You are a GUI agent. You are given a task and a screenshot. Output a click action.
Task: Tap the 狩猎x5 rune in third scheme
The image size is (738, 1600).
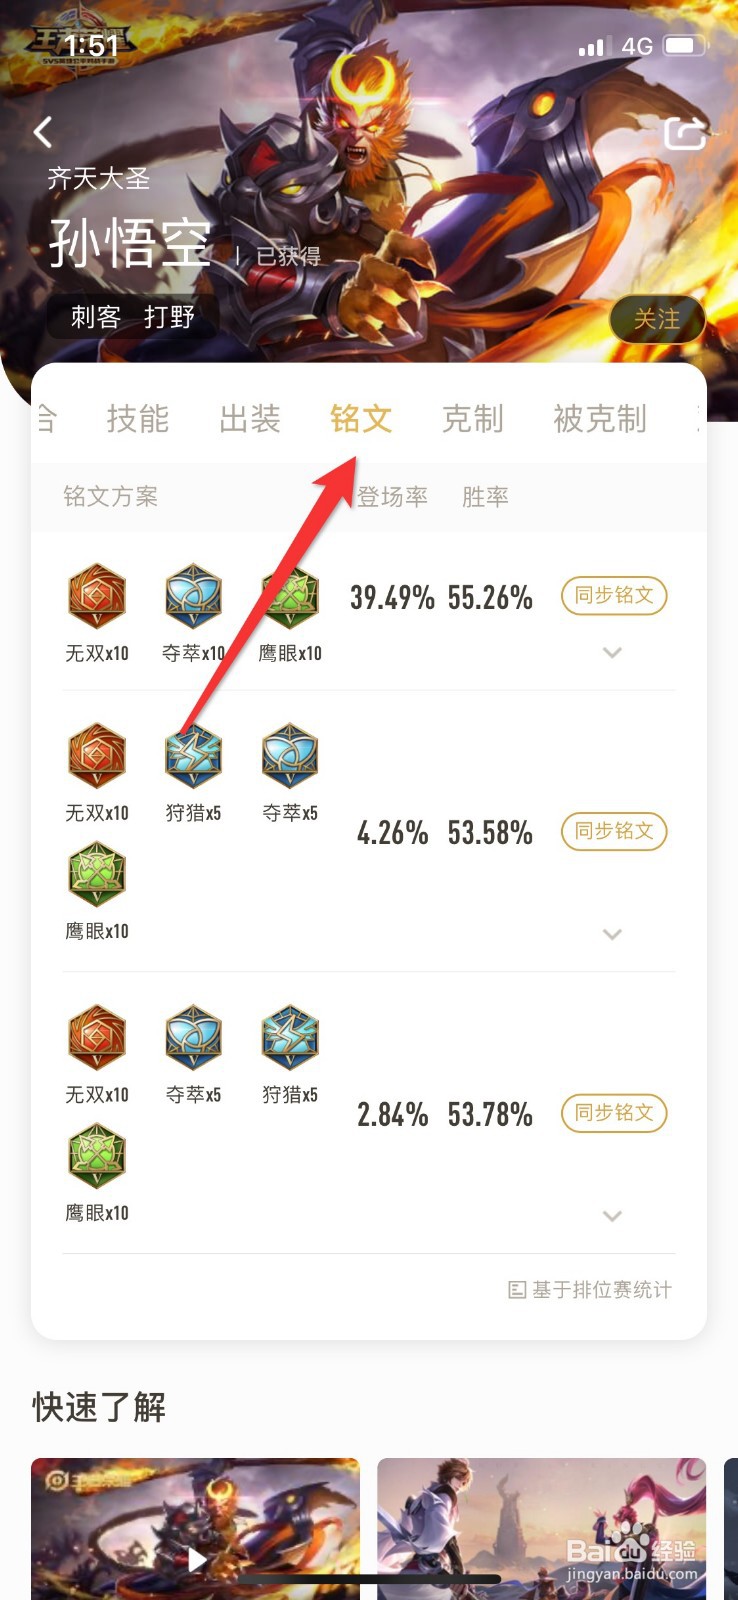click(290, 1037)
